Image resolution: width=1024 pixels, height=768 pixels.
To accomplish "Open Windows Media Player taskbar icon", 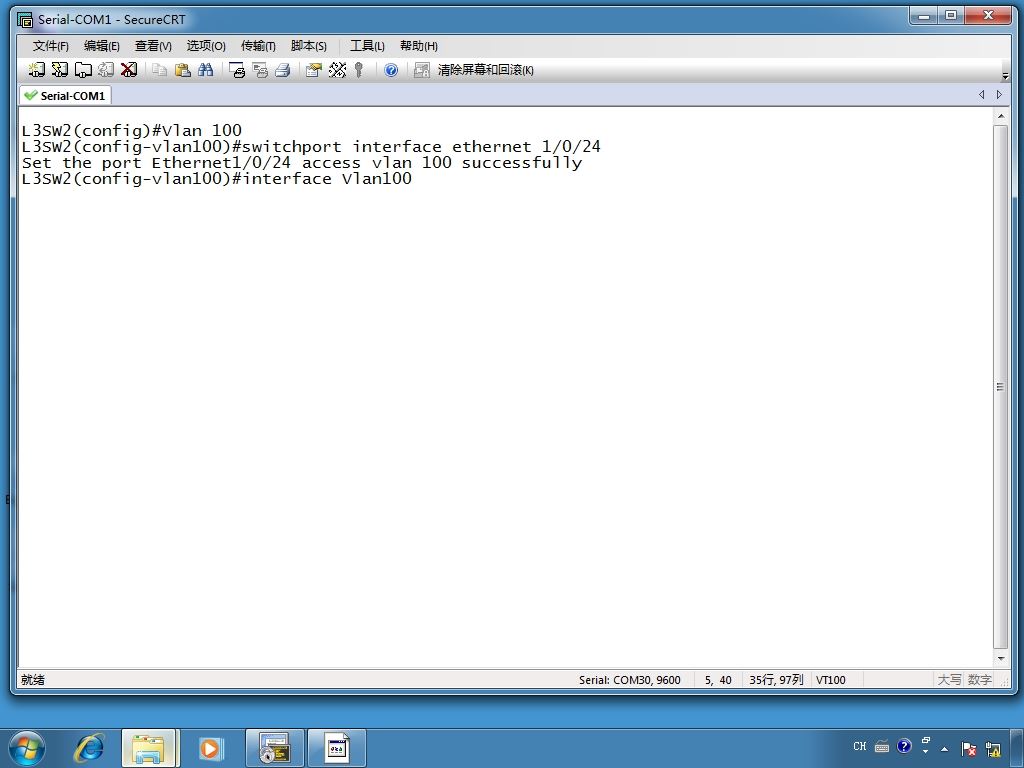I will tap(210, 748).
